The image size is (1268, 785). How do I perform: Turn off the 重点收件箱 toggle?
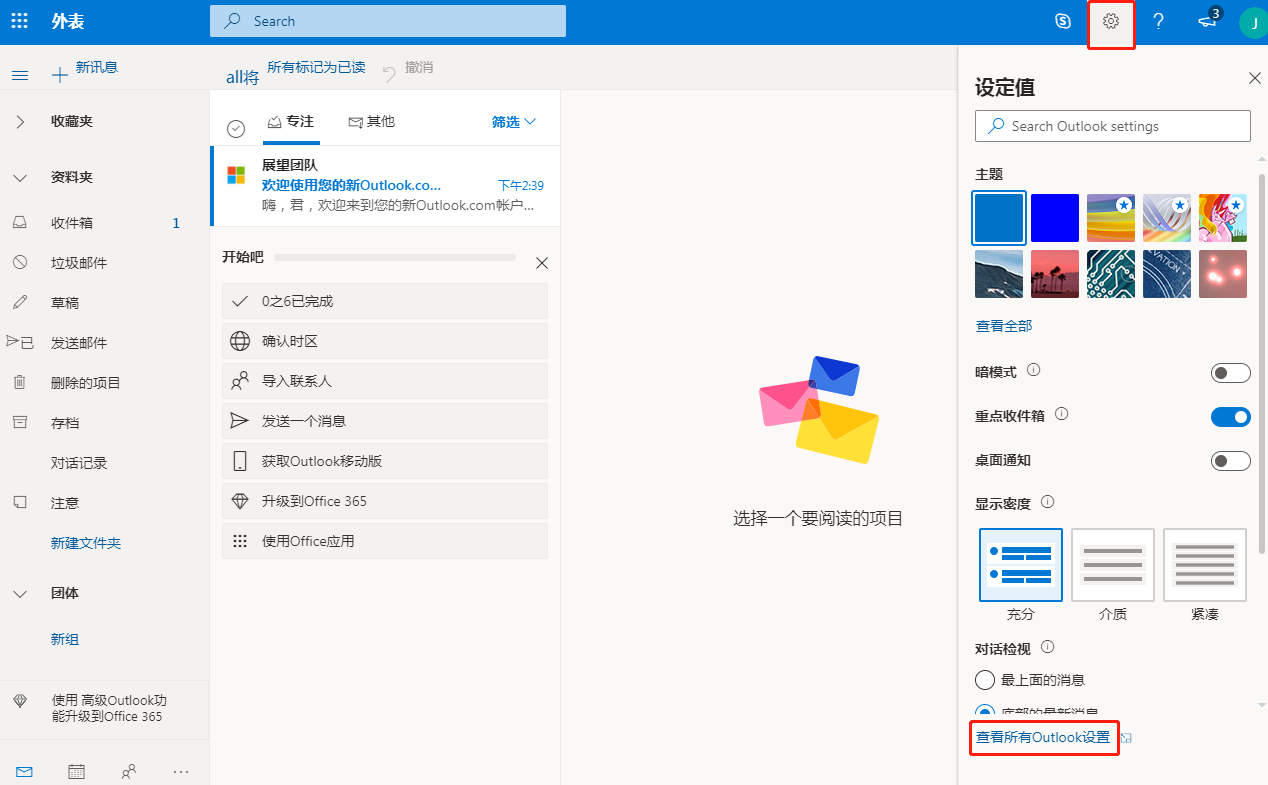coord(1230,417)
